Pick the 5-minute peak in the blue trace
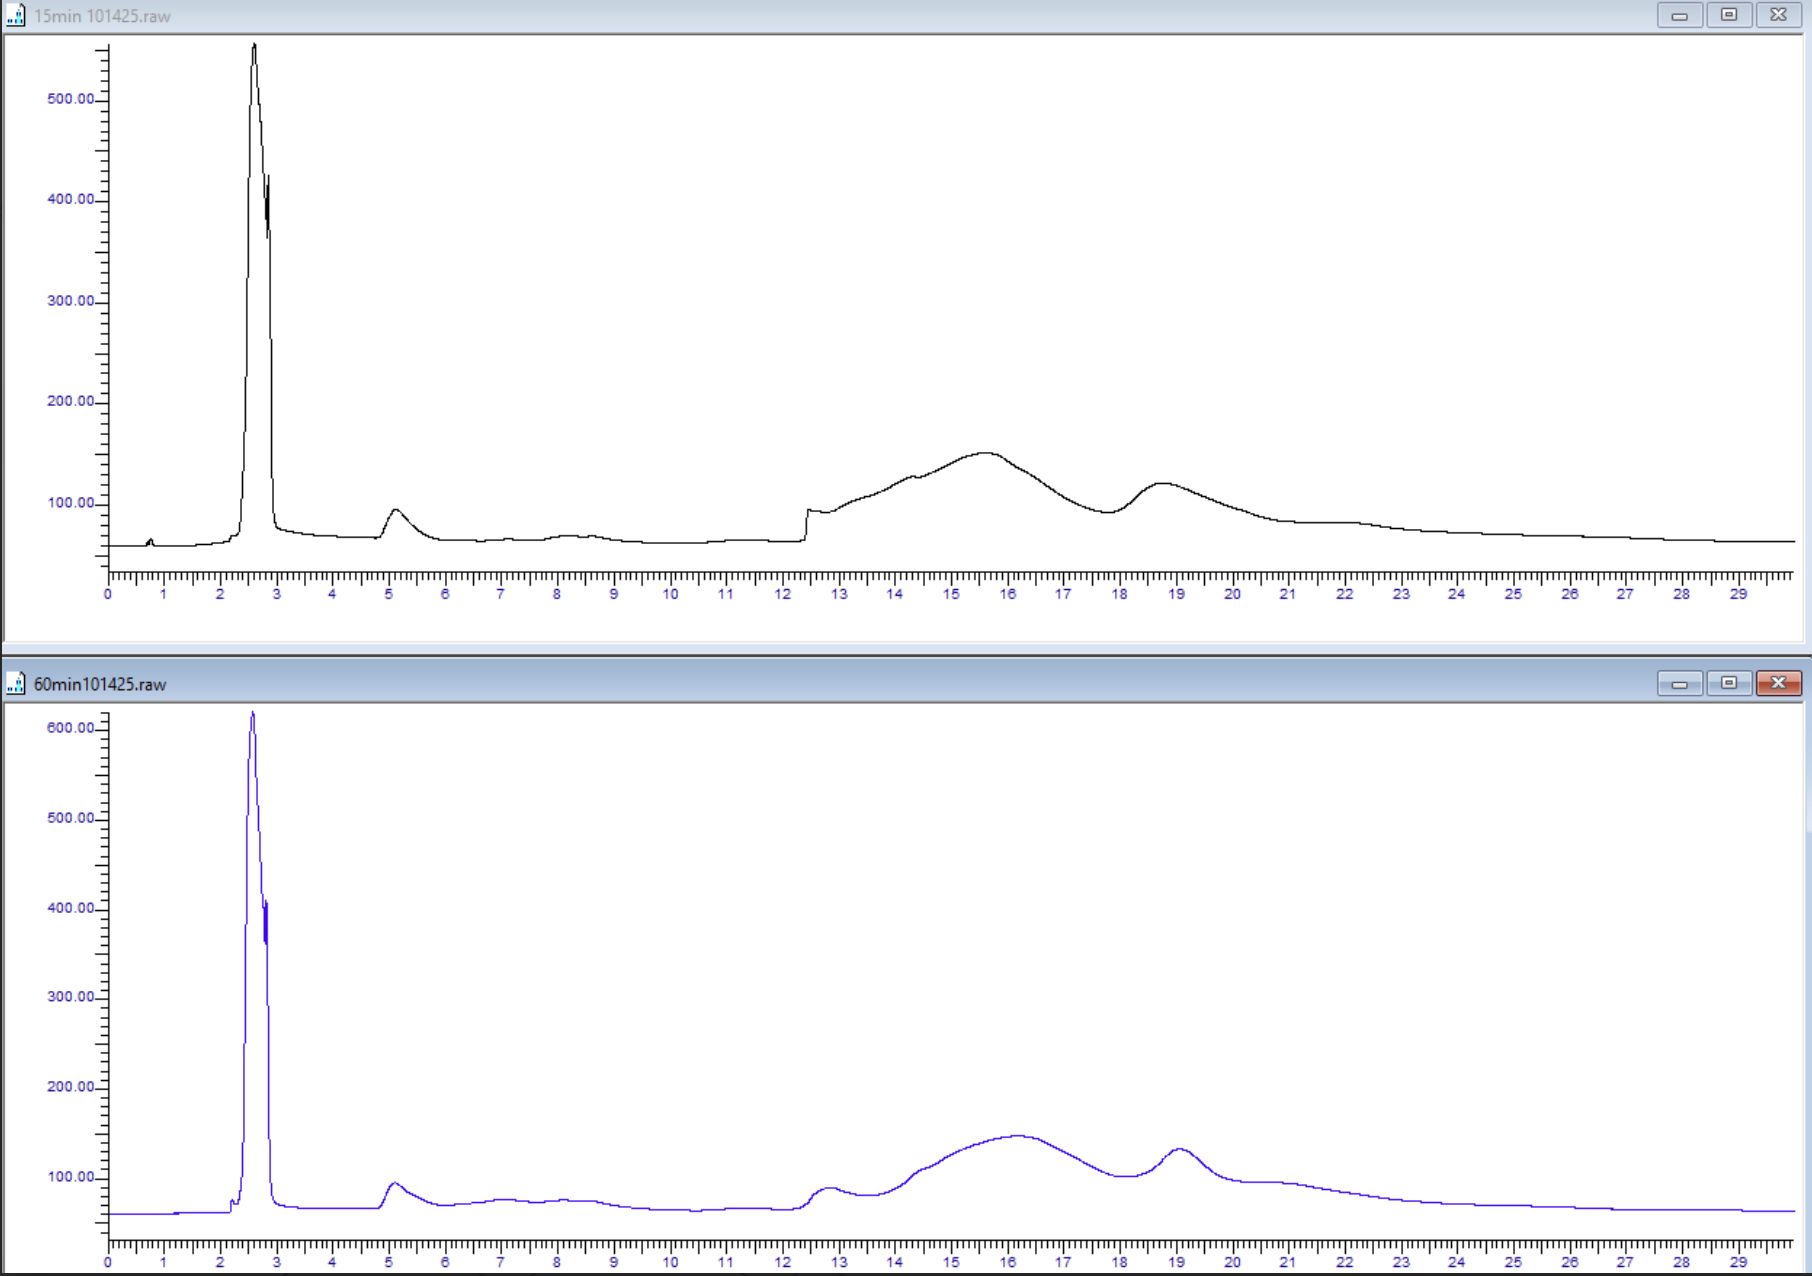The height and width of the screenshot is (1276, 1812). coord(395,1183)
